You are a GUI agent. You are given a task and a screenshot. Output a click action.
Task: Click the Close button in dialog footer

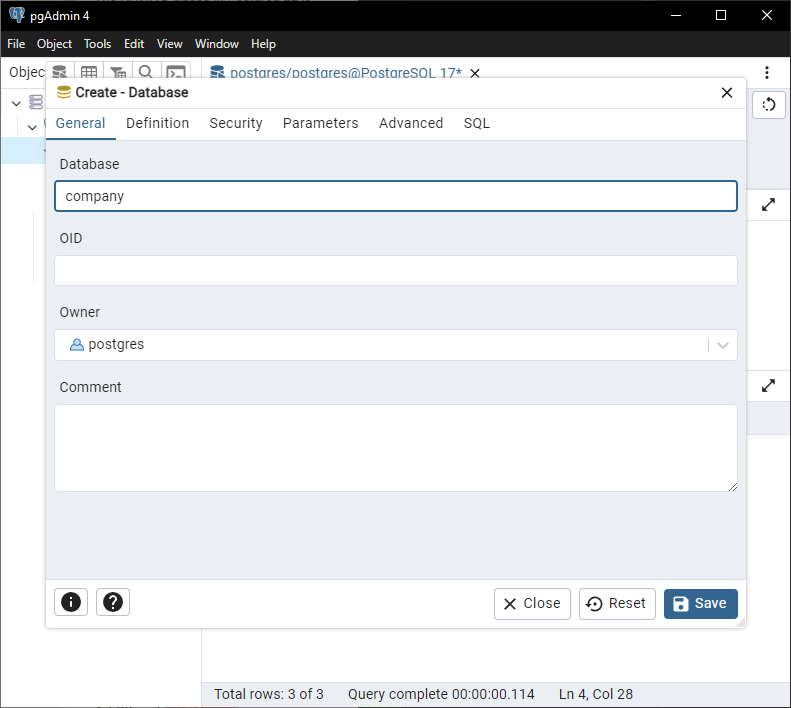coord(532,604)
